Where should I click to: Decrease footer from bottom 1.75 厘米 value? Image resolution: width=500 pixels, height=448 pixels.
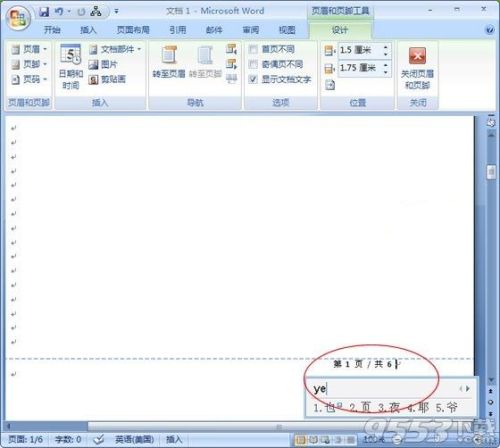[386, 72]
